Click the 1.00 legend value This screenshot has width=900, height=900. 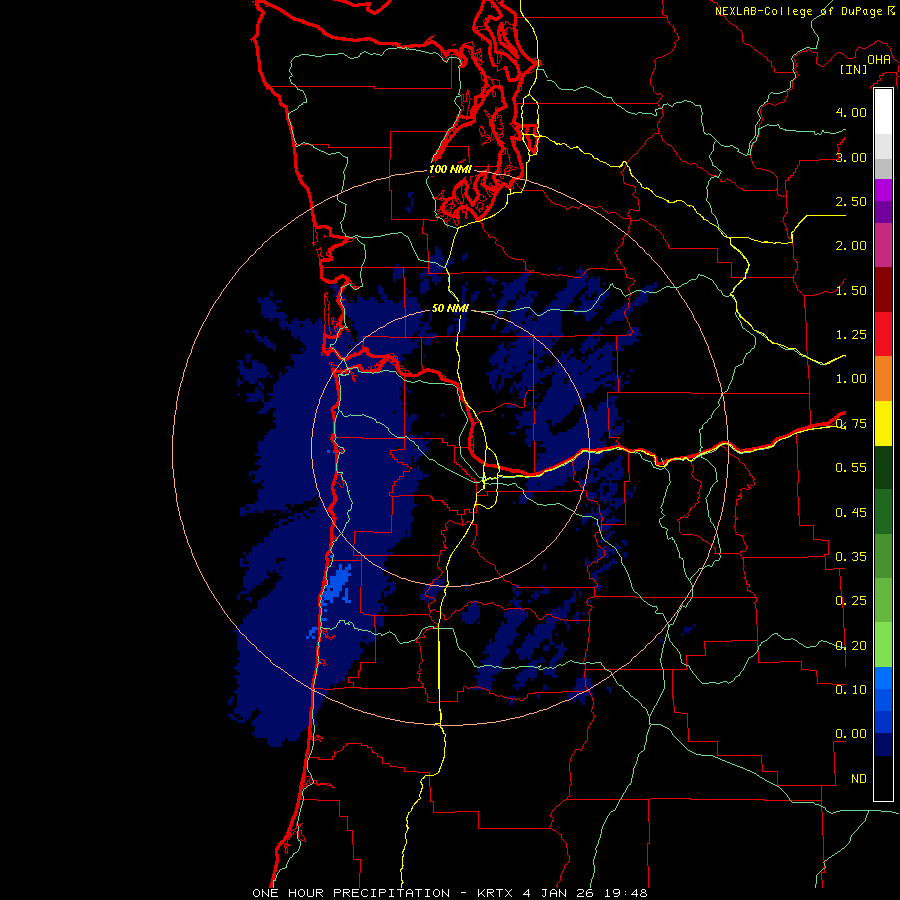851,379
